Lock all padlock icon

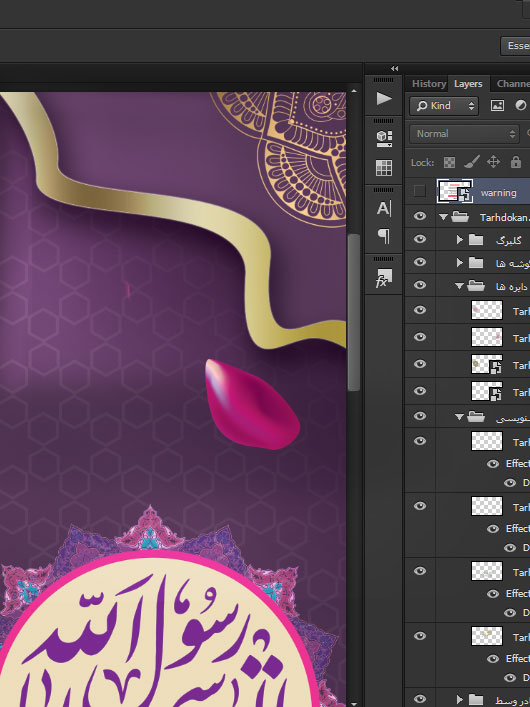(516, 162)
